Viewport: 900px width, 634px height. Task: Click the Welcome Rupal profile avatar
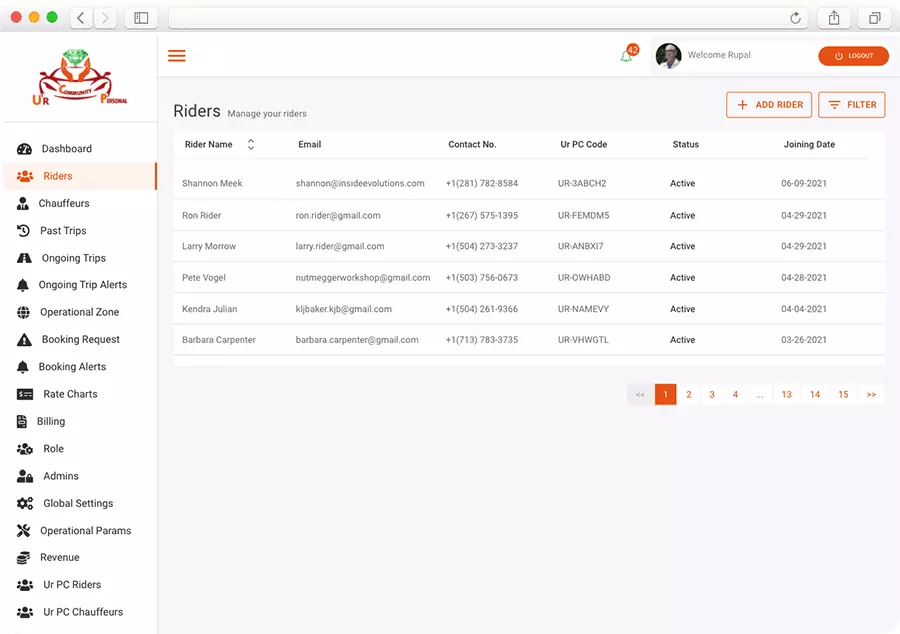(669, 56)
